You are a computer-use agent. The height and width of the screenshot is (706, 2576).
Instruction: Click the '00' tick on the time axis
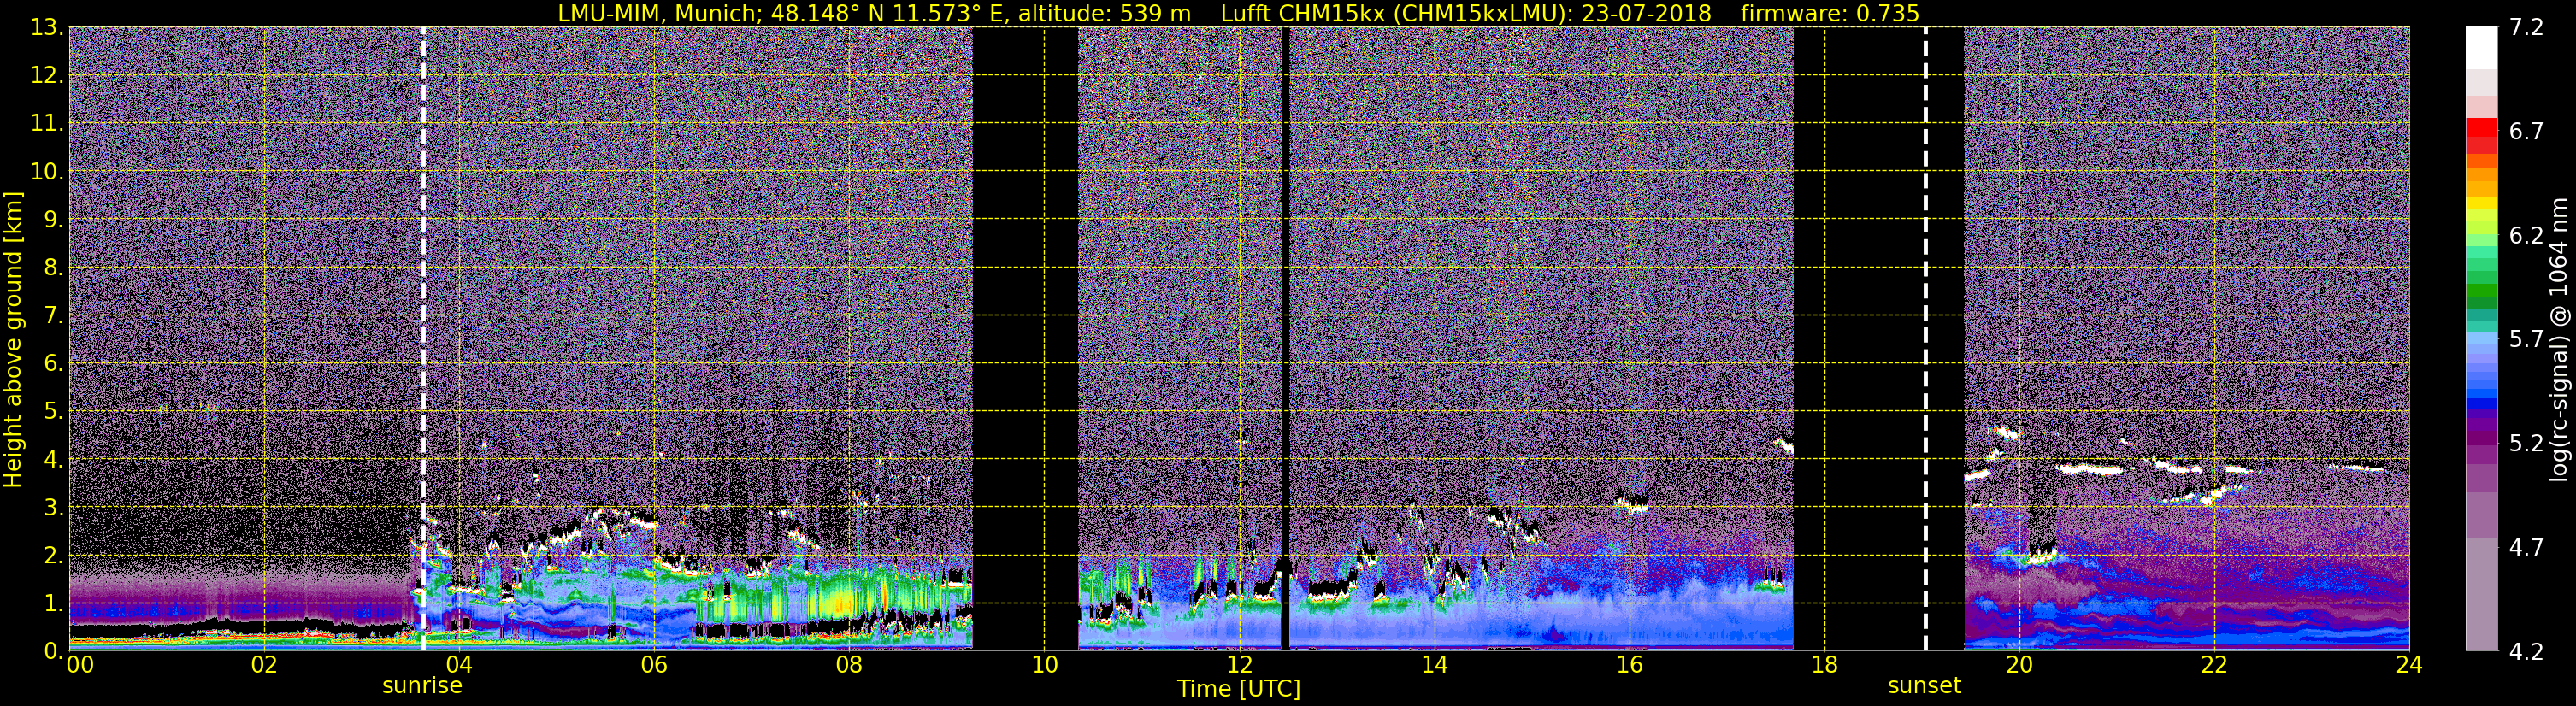coord(80,665)
